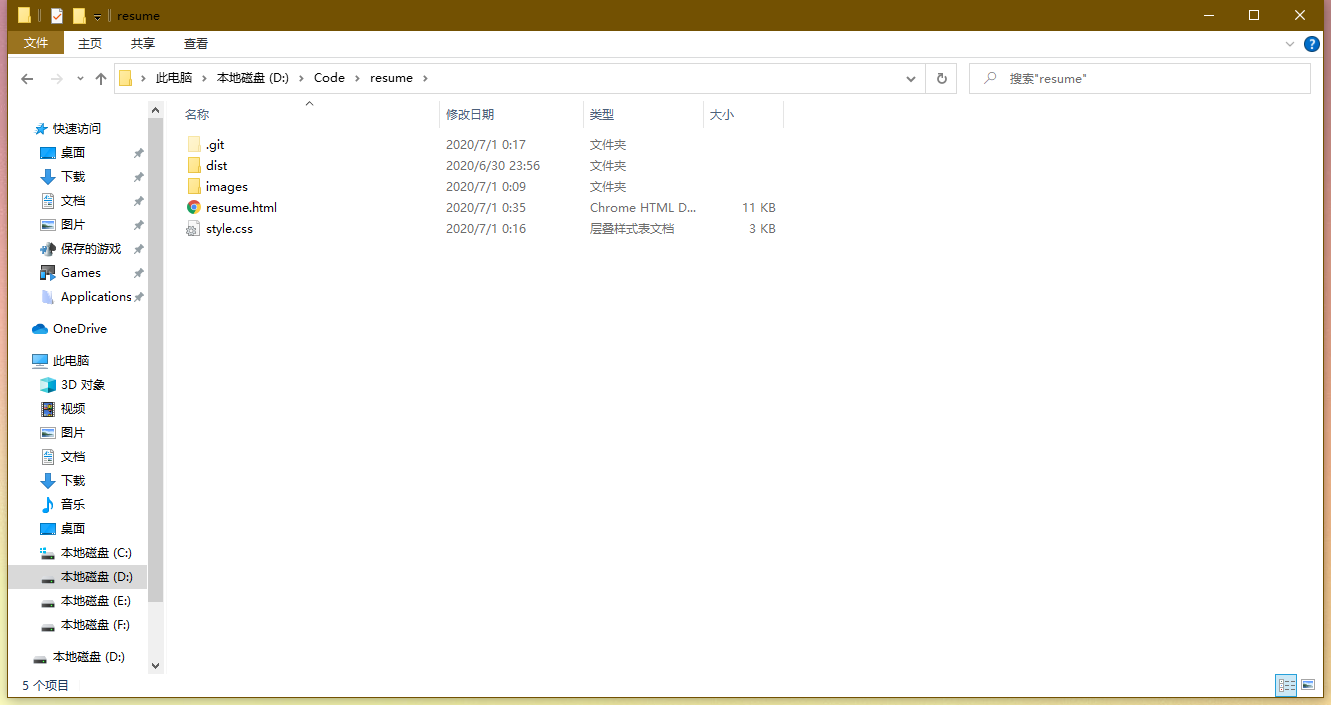Sort by 类型 column header
The width and height of the screenshot is (1331, 705).
[x=602, y=115]
